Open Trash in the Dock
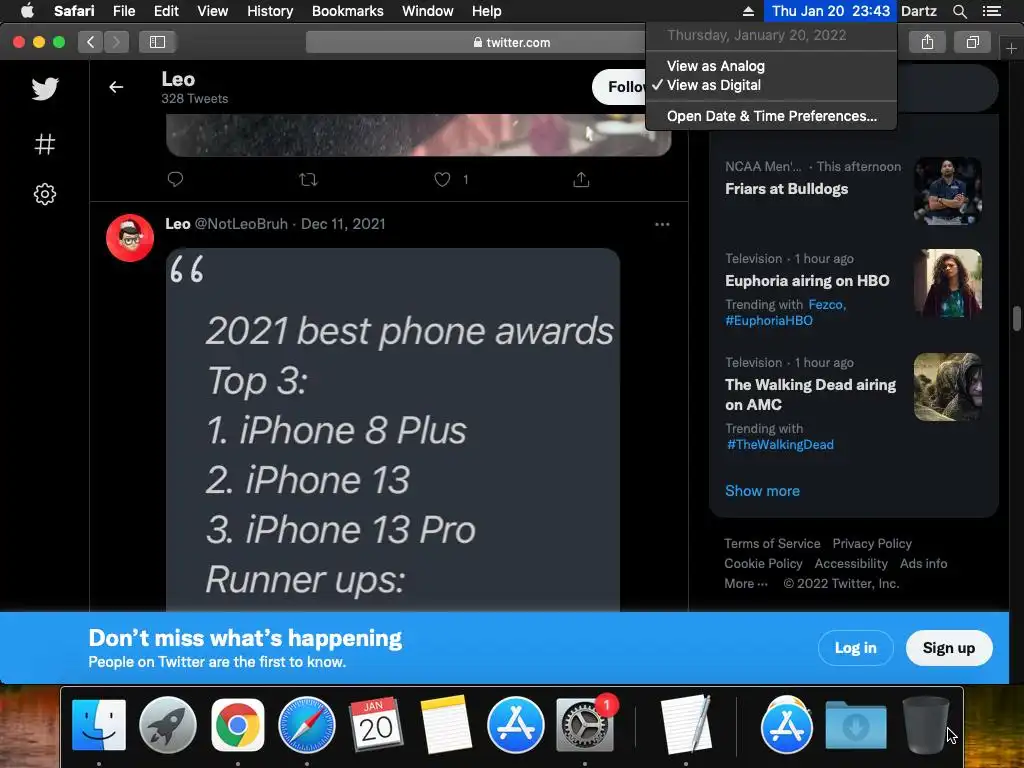The image size is (1024, 768). pos(925,725)
